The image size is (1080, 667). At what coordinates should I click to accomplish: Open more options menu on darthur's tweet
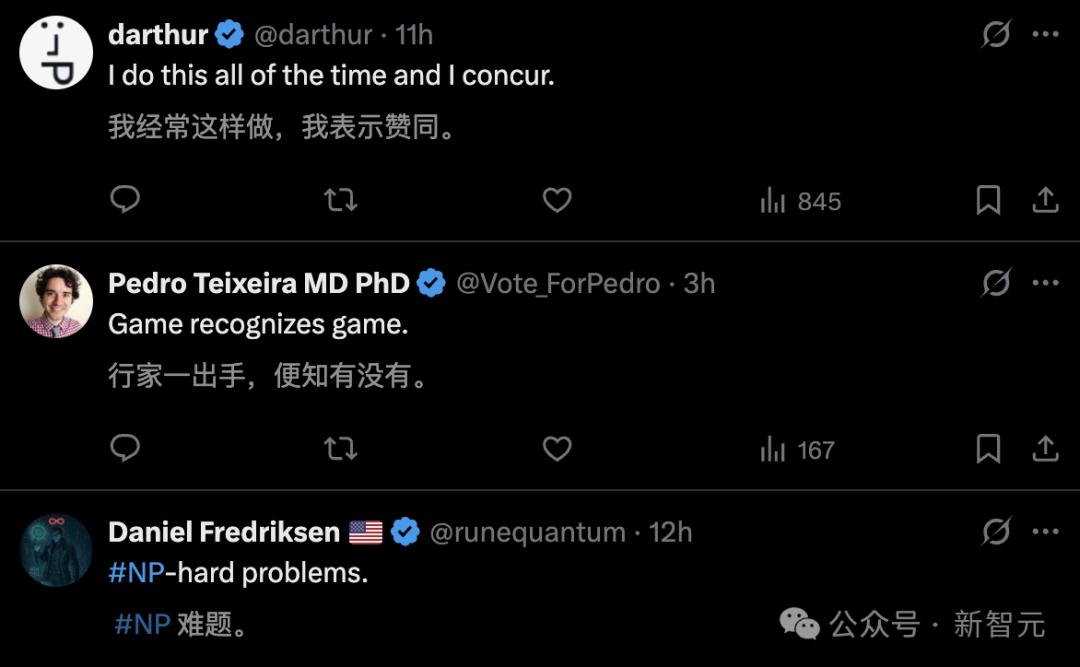tap(1045, 34)
